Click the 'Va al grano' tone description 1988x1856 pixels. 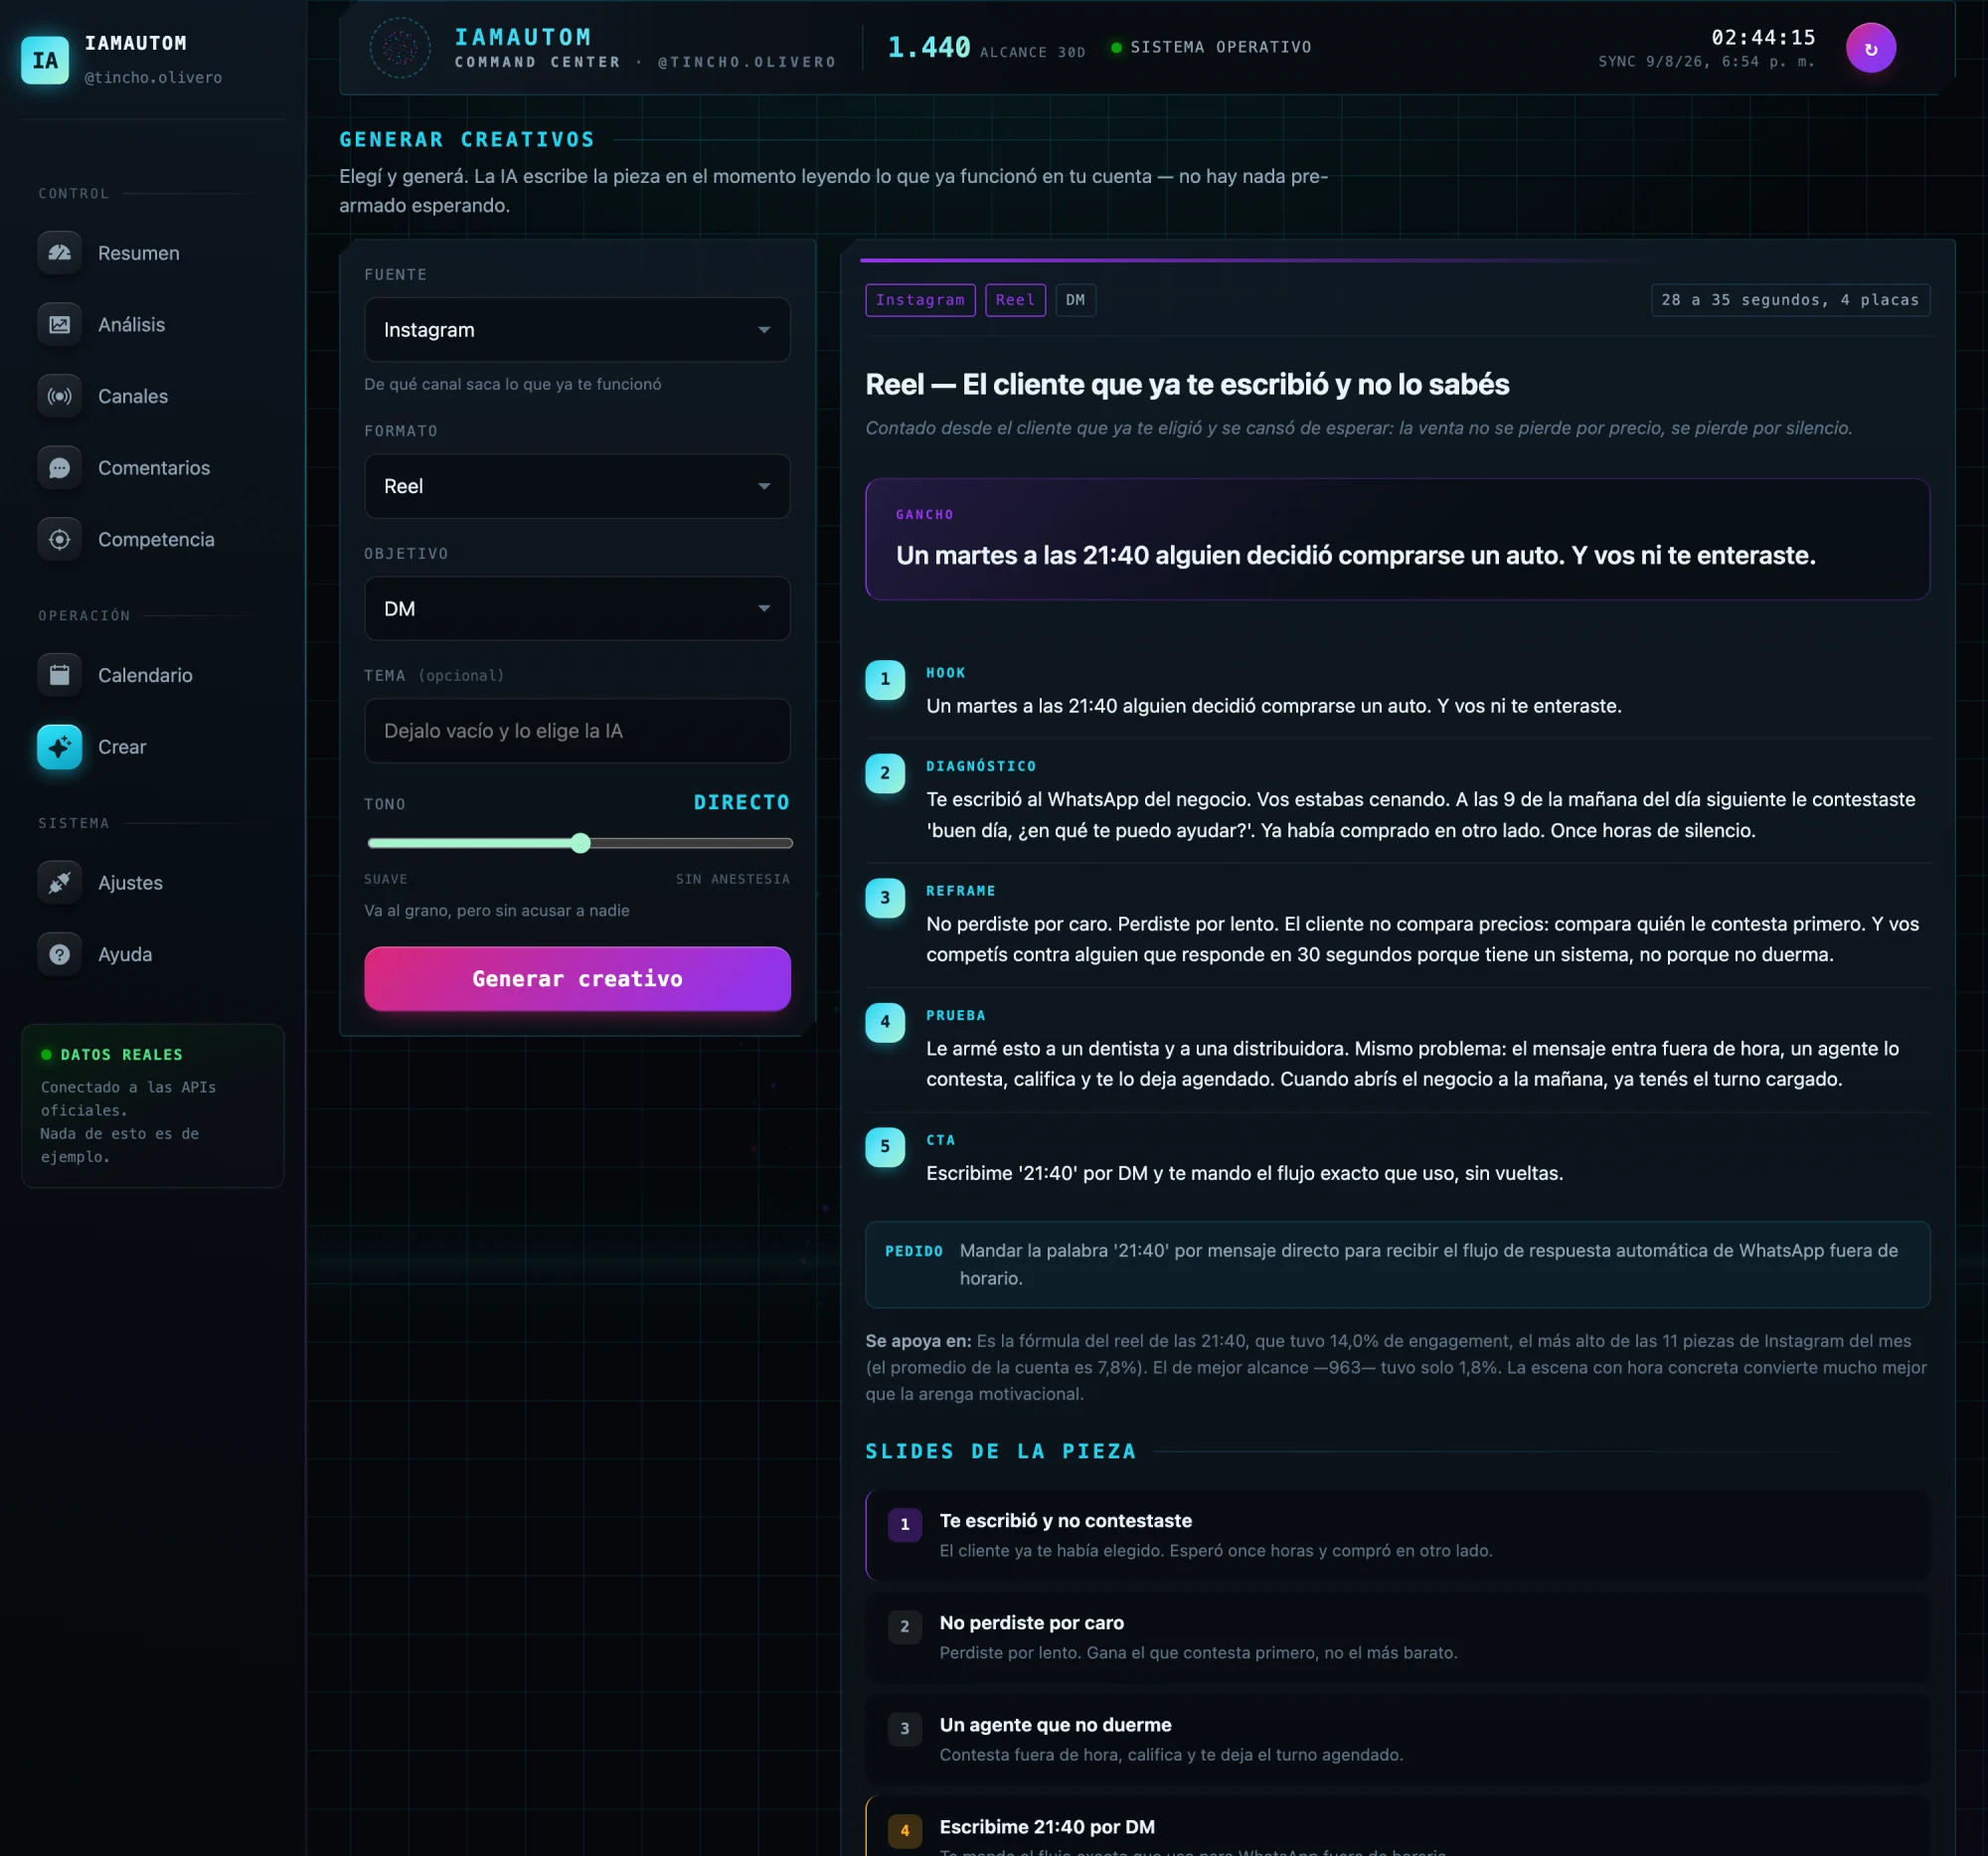pos(497,910)
